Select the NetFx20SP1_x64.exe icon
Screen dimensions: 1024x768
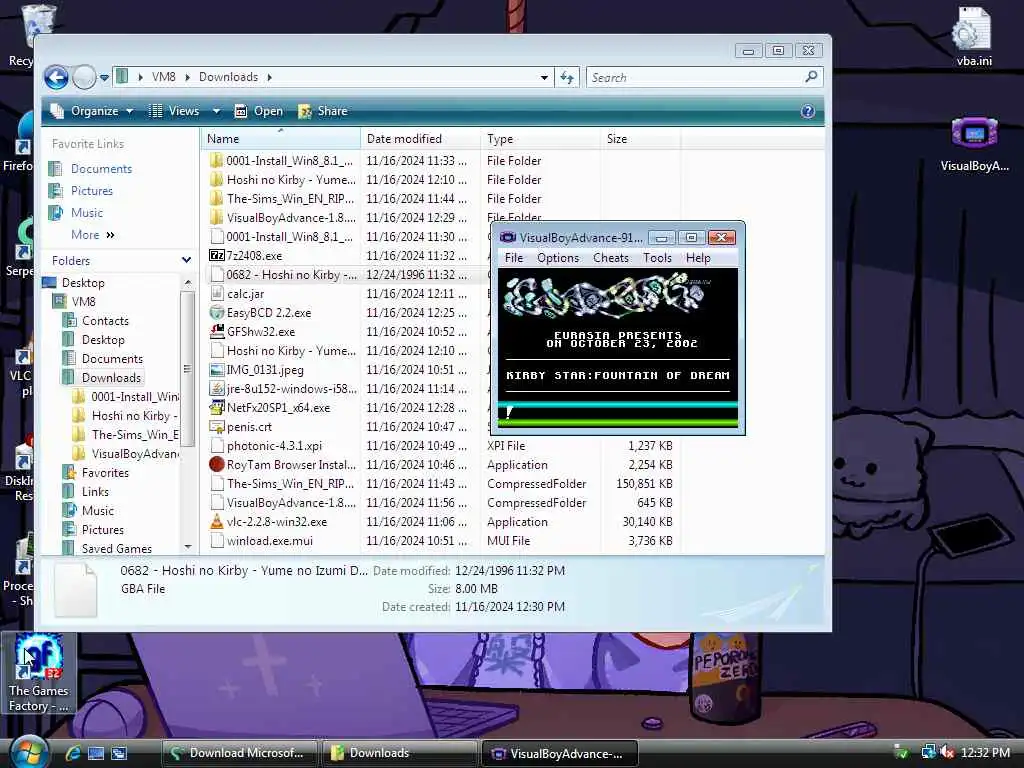(217, 408)
